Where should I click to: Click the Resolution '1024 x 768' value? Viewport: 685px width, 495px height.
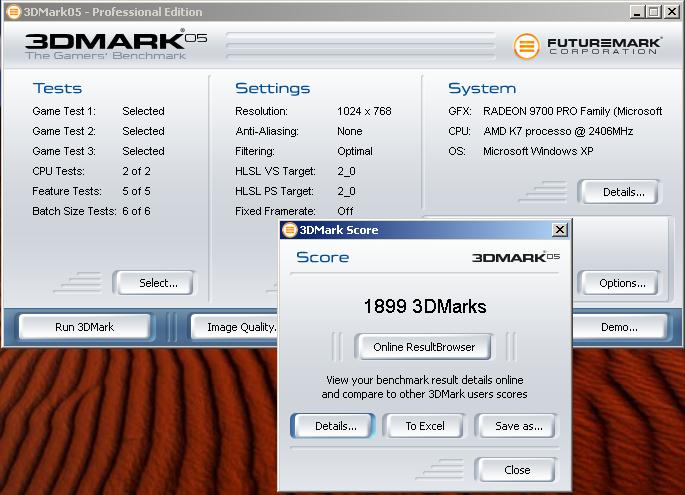364,111
